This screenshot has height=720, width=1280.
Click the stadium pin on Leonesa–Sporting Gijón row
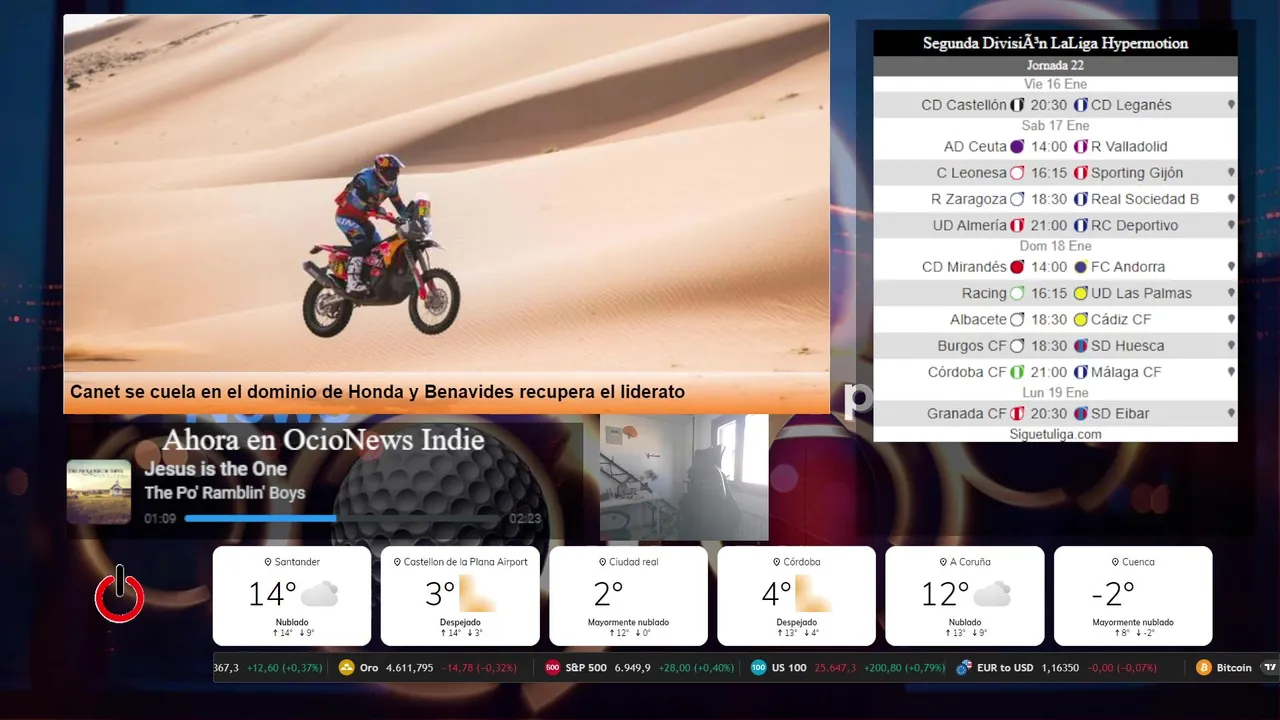(x=1231, y=173)
